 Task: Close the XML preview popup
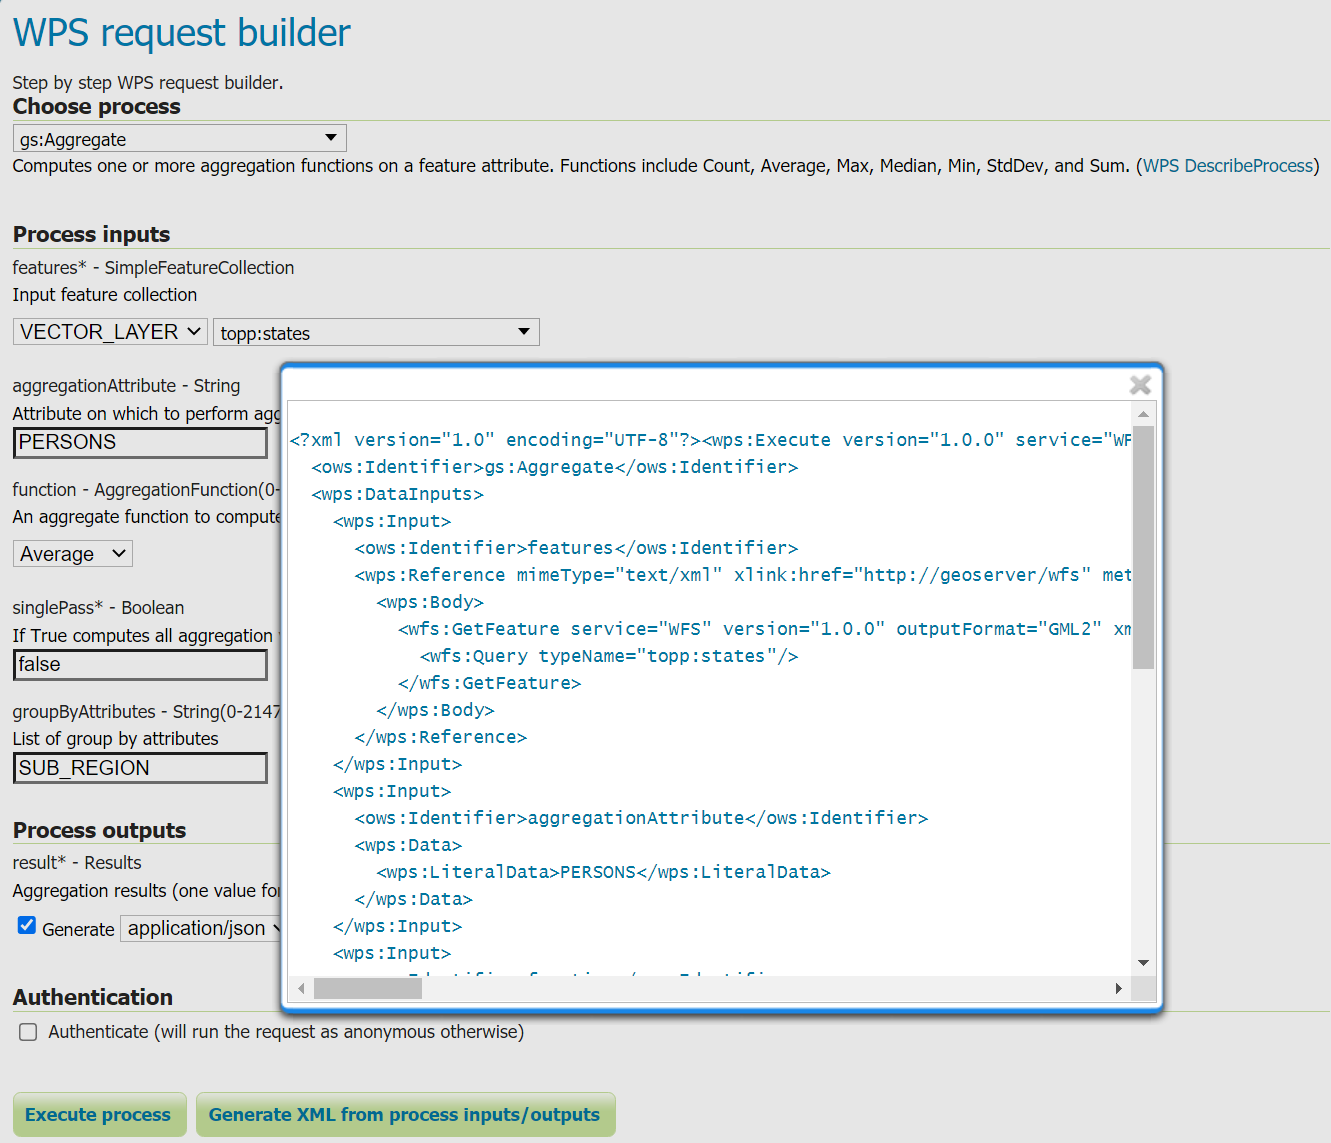coord(1139,385)
